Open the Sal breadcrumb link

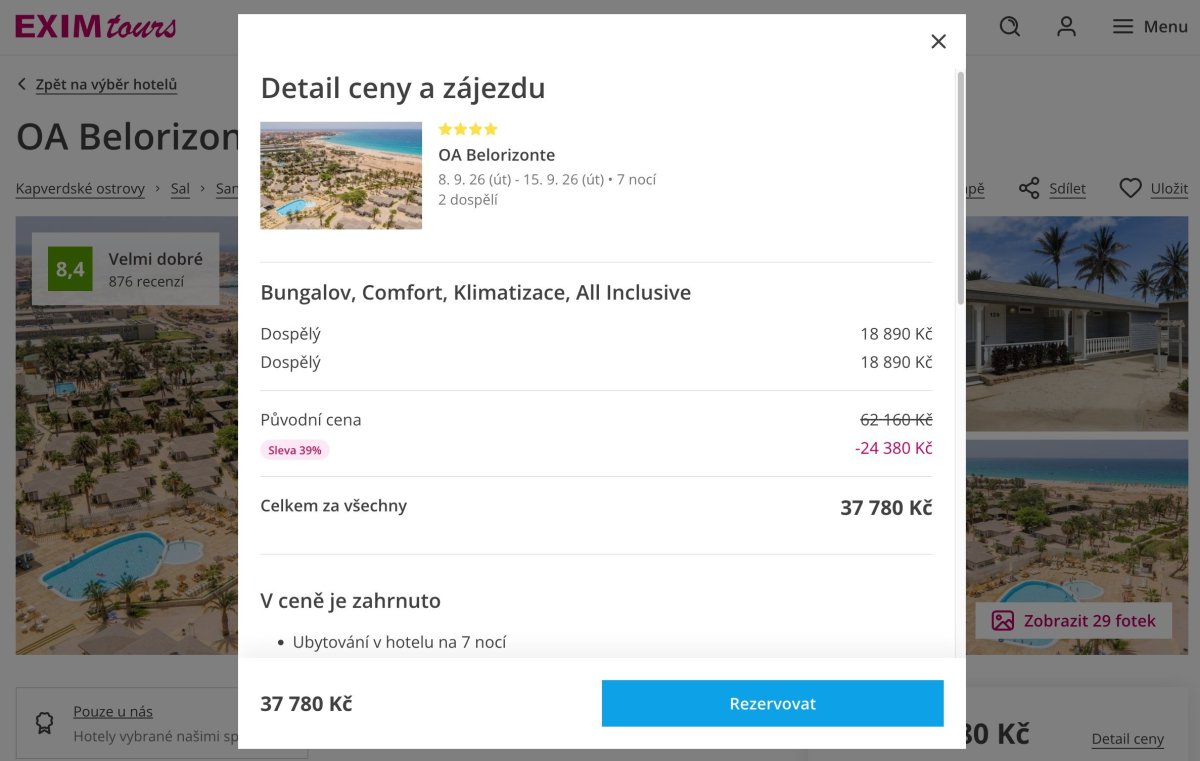[x=180, y=188]
